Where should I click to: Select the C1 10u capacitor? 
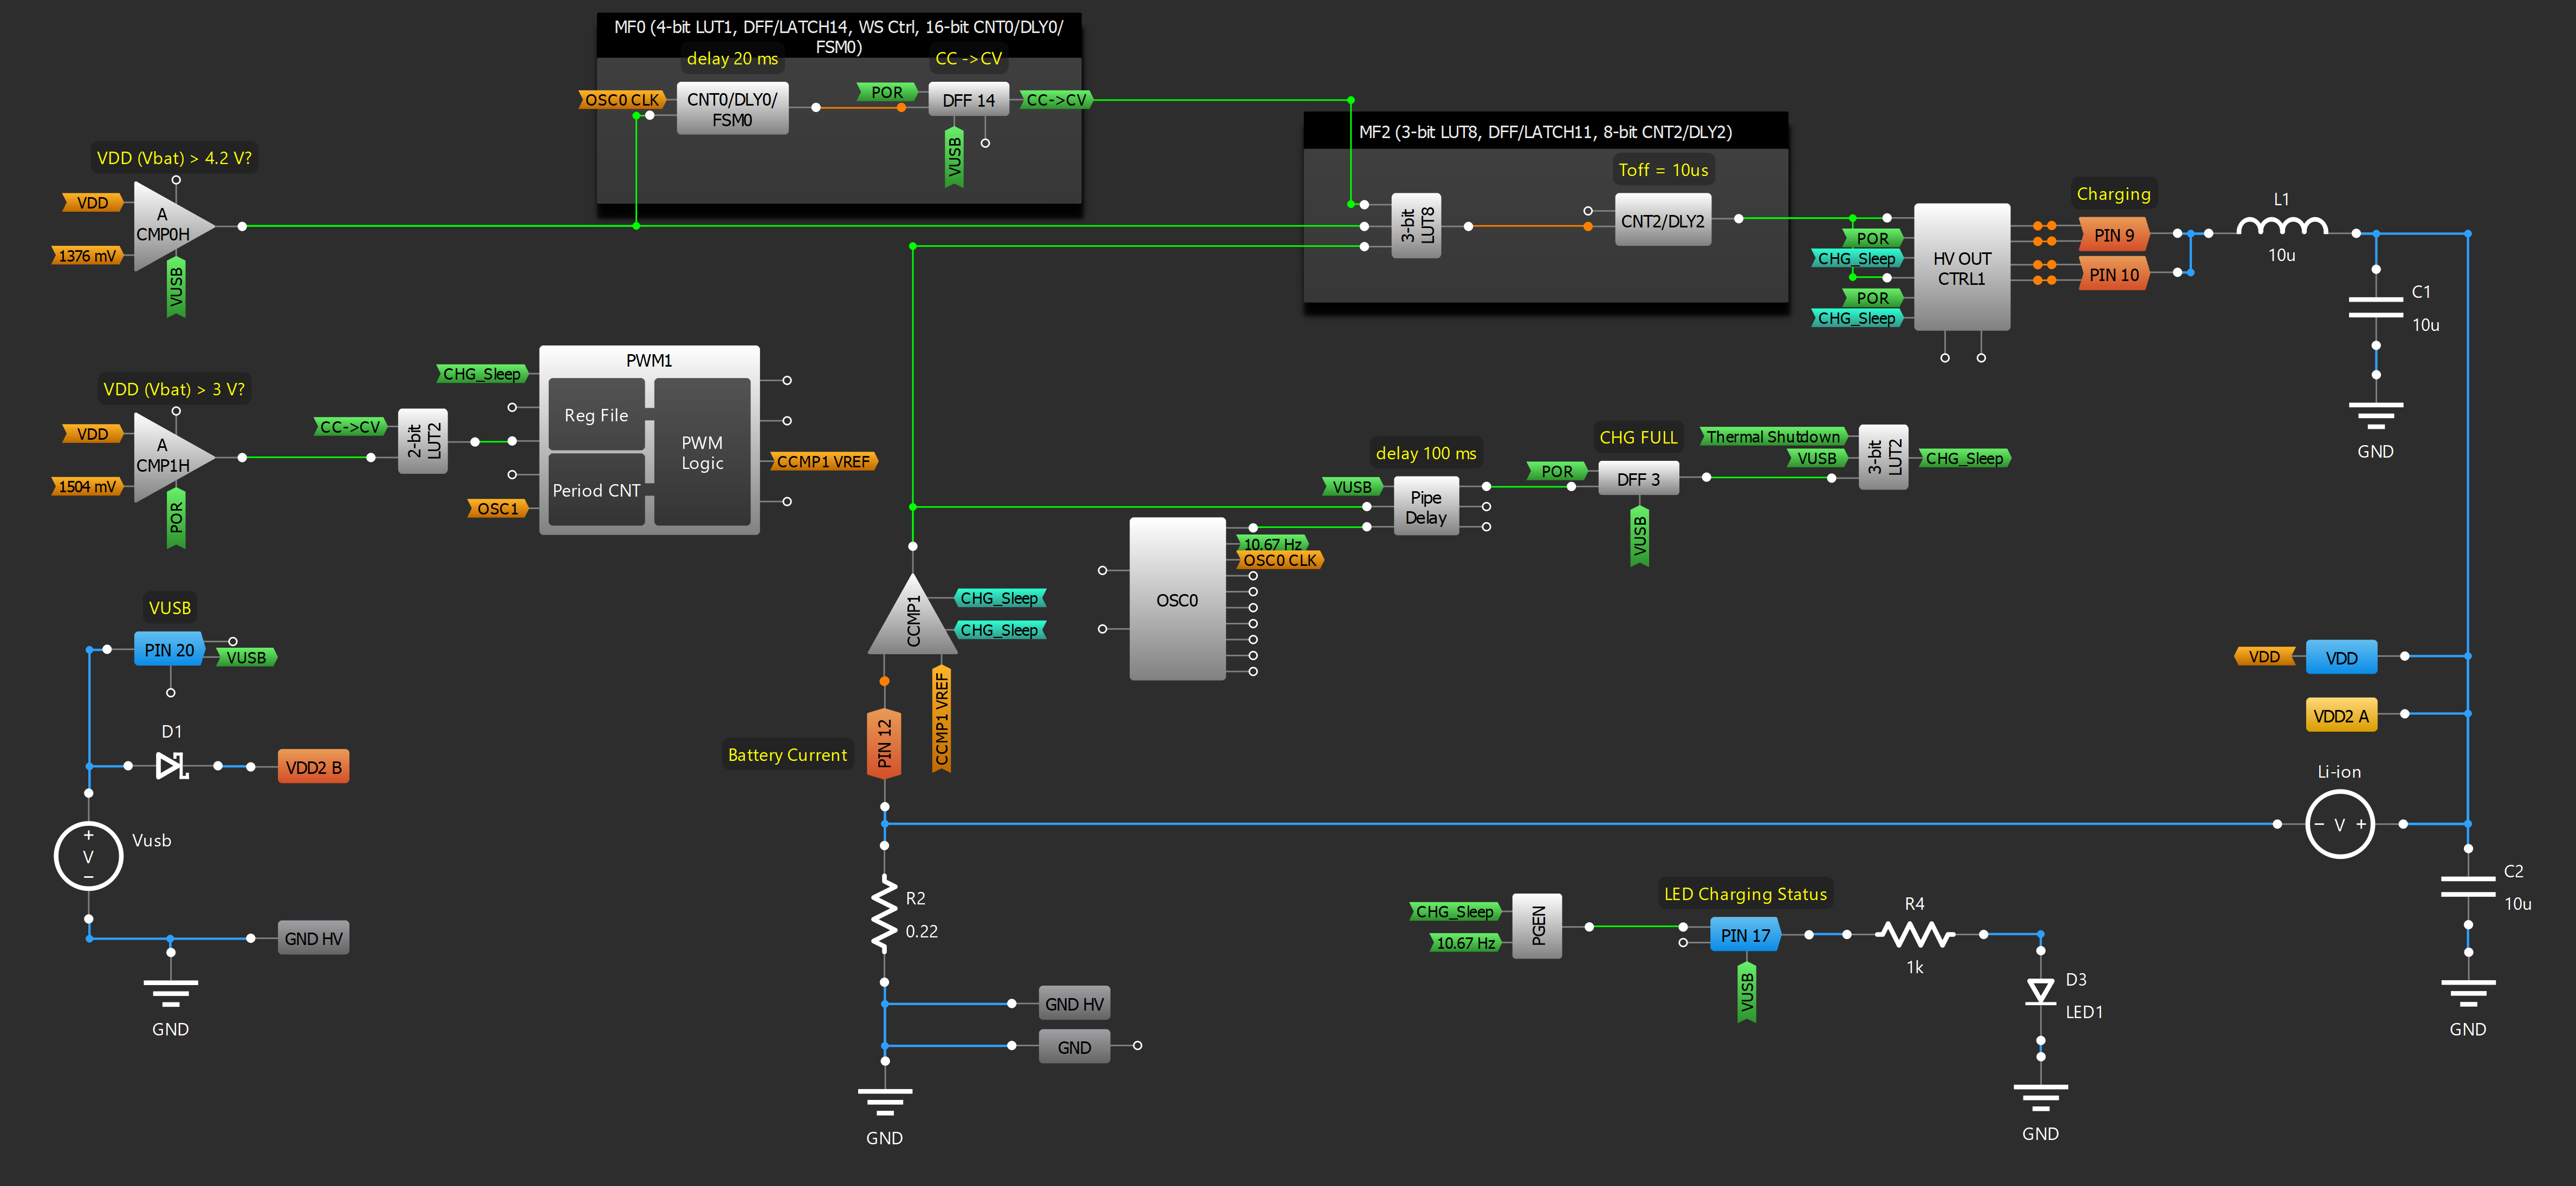coord(2375,307)
